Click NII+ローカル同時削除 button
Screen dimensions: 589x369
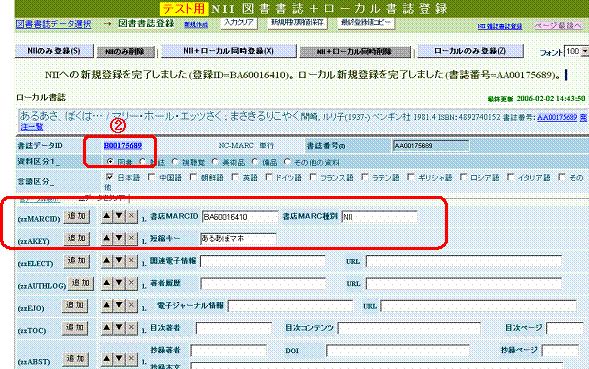(355, 52)
